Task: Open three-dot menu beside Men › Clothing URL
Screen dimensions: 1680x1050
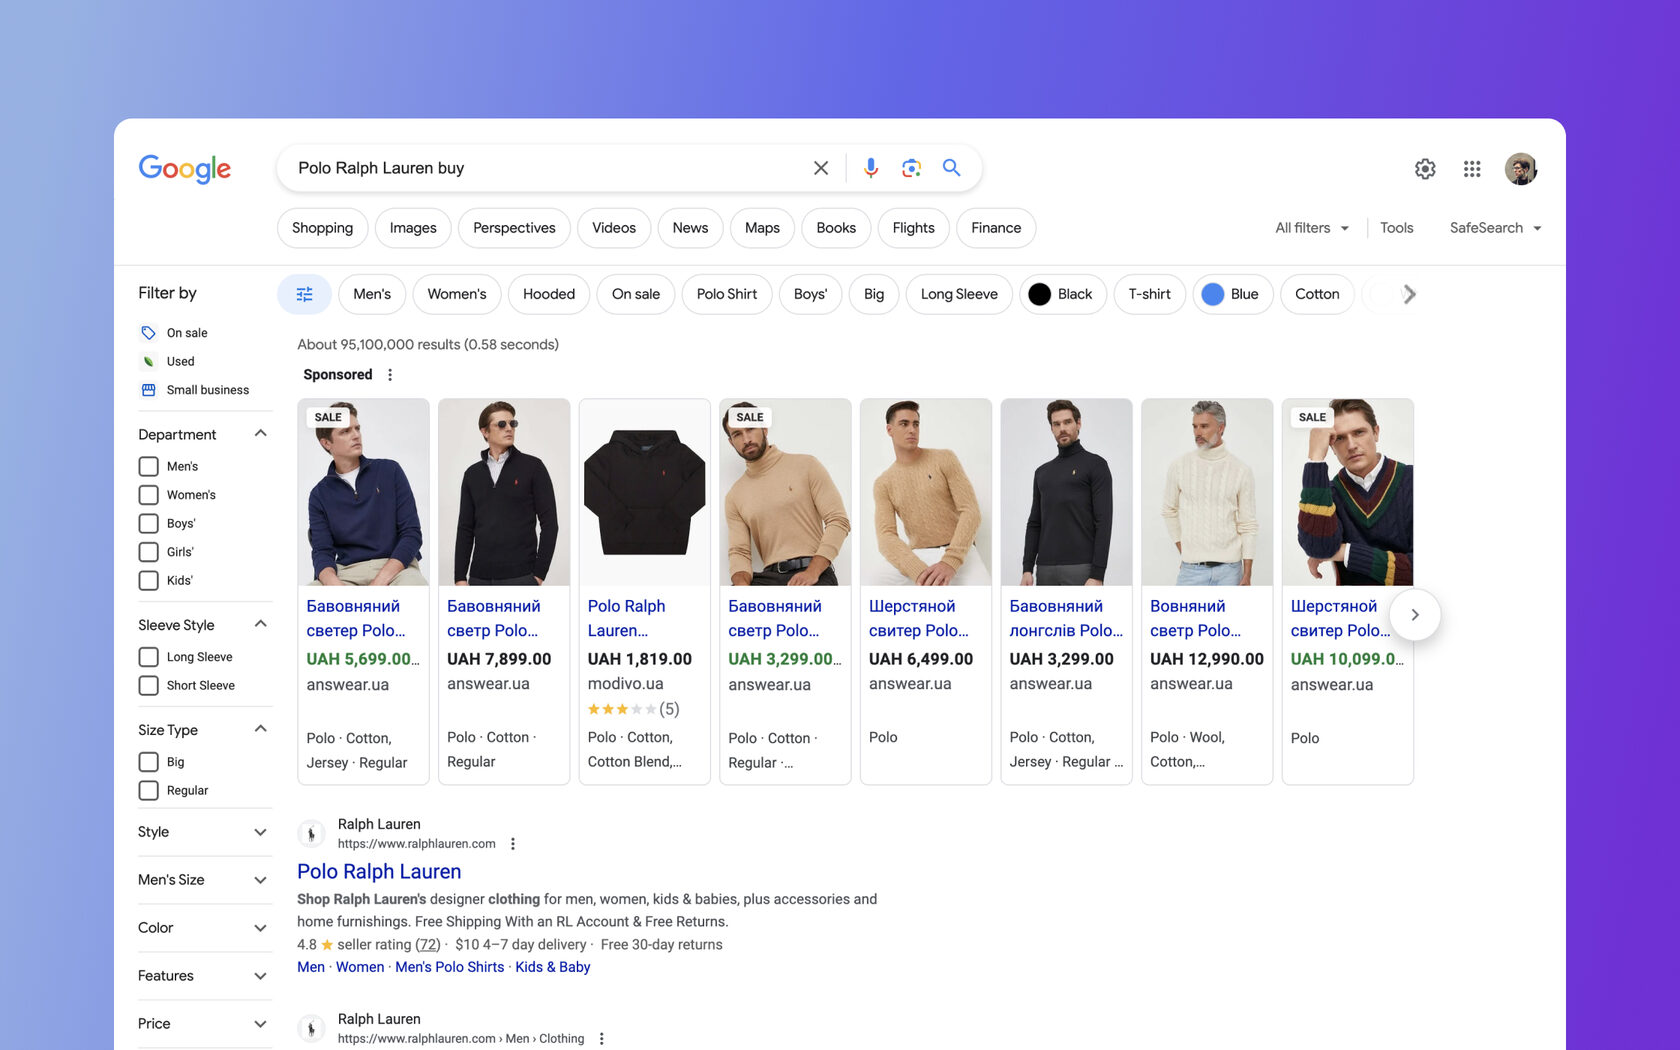Action: tap(602, 1039)
